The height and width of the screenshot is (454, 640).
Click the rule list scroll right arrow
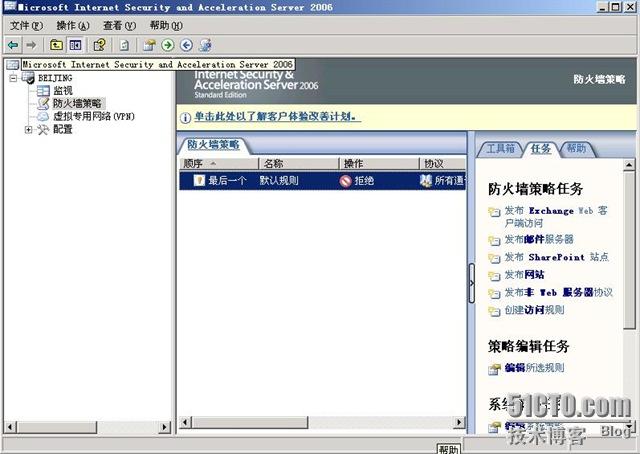coord(460,423)
